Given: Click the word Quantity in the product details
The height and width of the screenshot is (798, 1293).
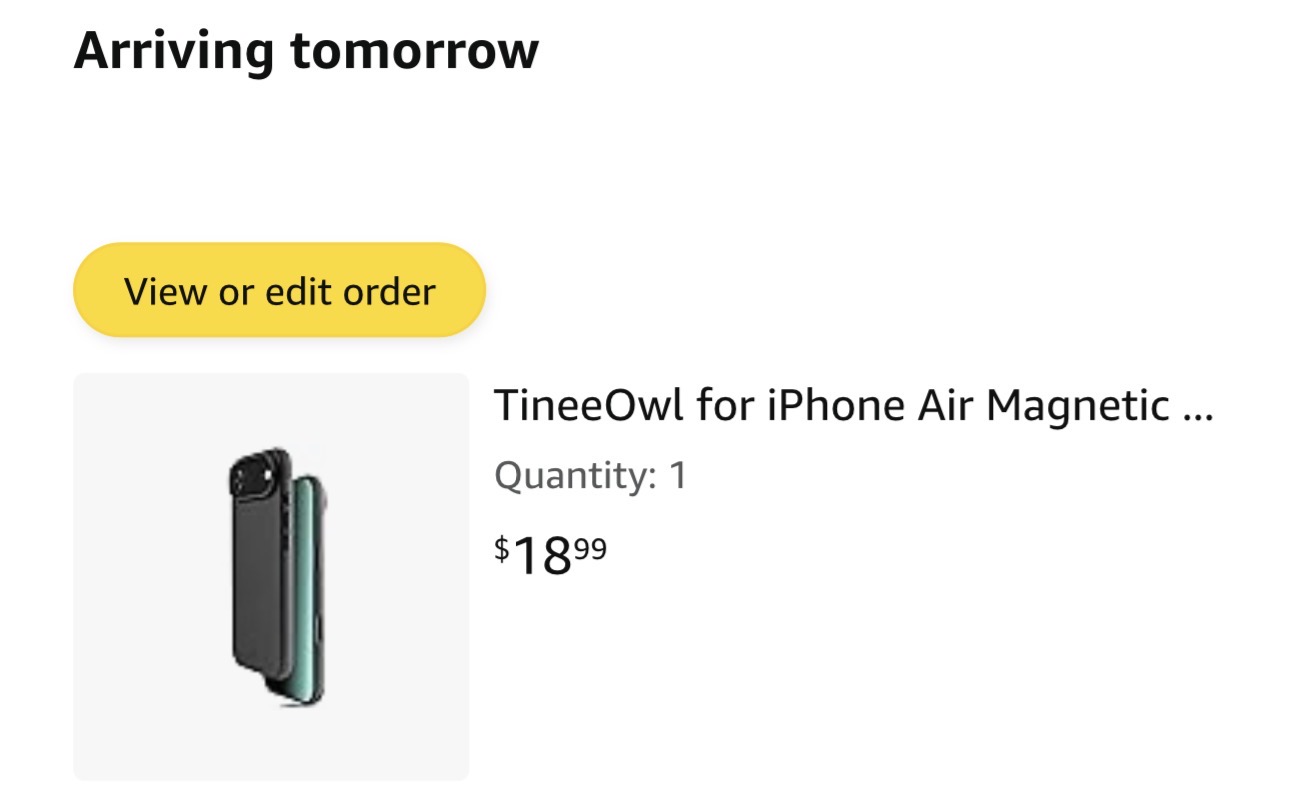Looking at the screenshot, I should [574, 475].
